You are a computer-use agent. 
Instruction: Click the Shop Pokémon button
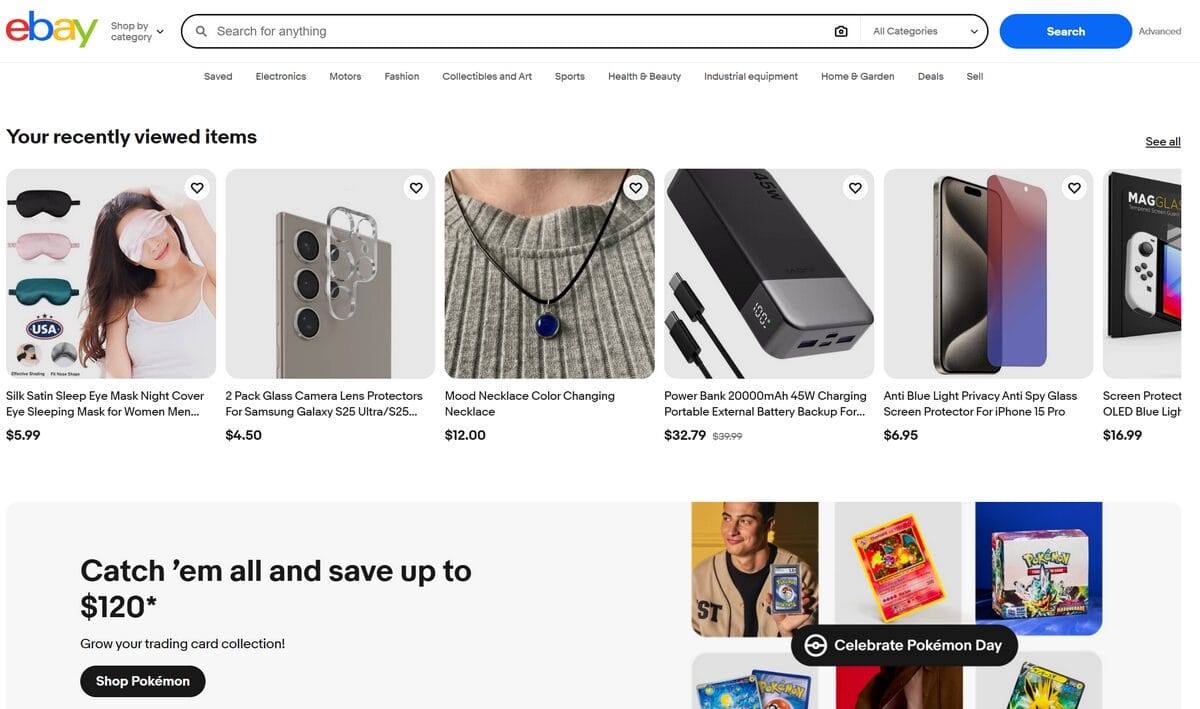[142, 680]
